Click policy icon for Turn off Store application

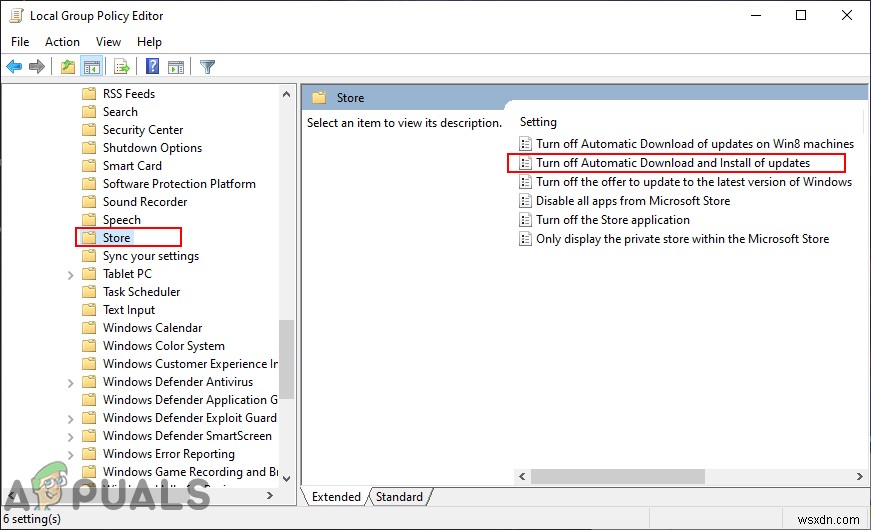tap(525, 219)
